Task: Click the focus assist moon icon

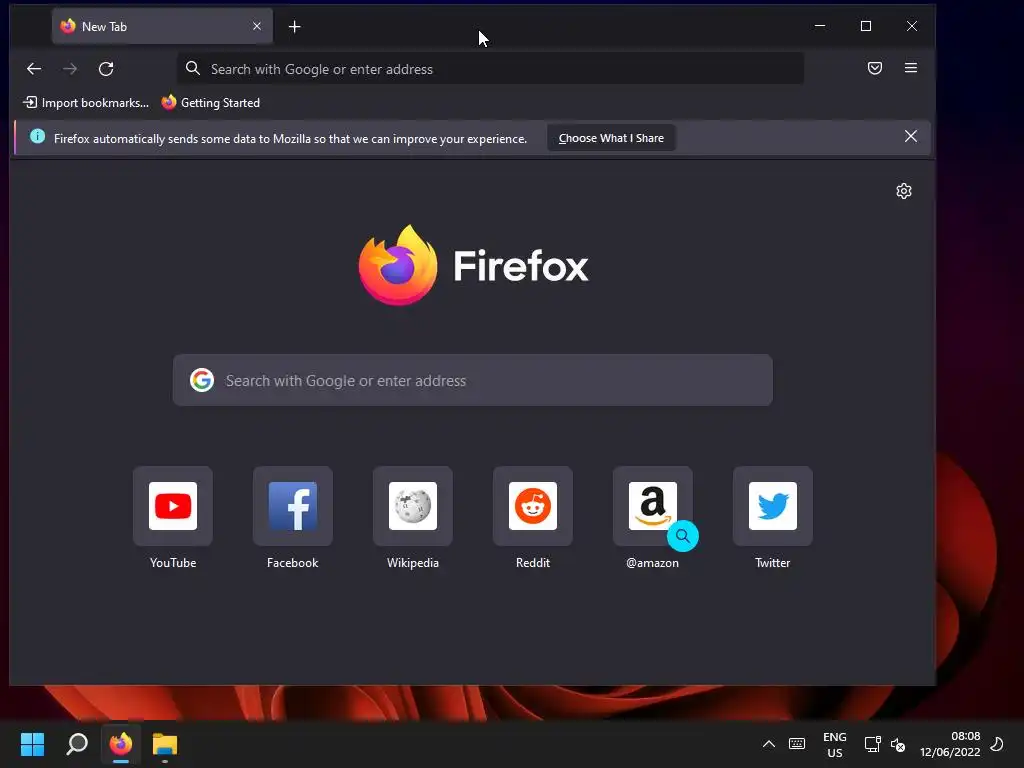Action: coord(997,744)
